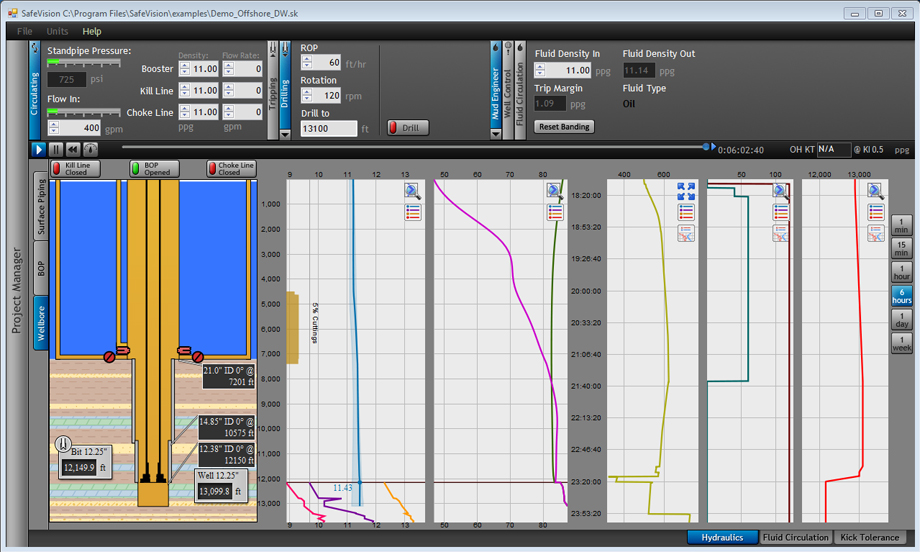Image resolution: width=920 pixels, height=552 pixels.
Task: Click the crossed-out legend icon on the rightmost chart
Action: [x=876, y=233]
